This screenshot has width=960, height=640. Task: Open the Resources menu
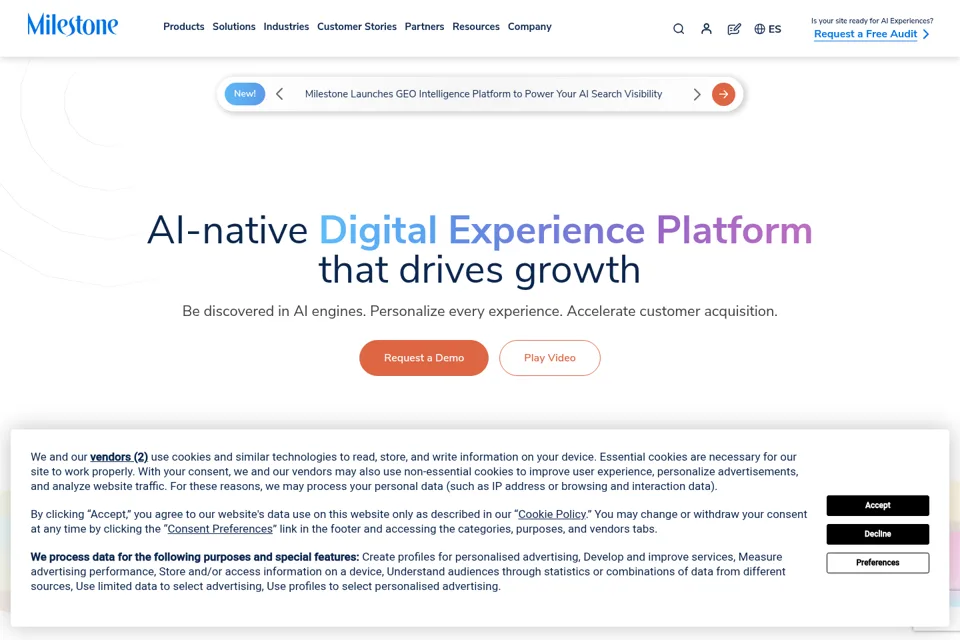click(476, 26)
